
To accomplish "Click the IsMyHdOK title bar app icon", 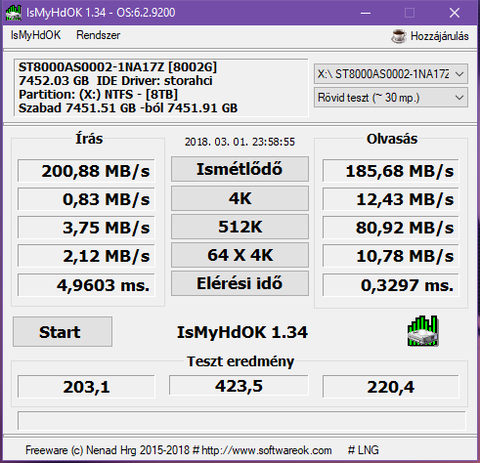I will 14,13.
